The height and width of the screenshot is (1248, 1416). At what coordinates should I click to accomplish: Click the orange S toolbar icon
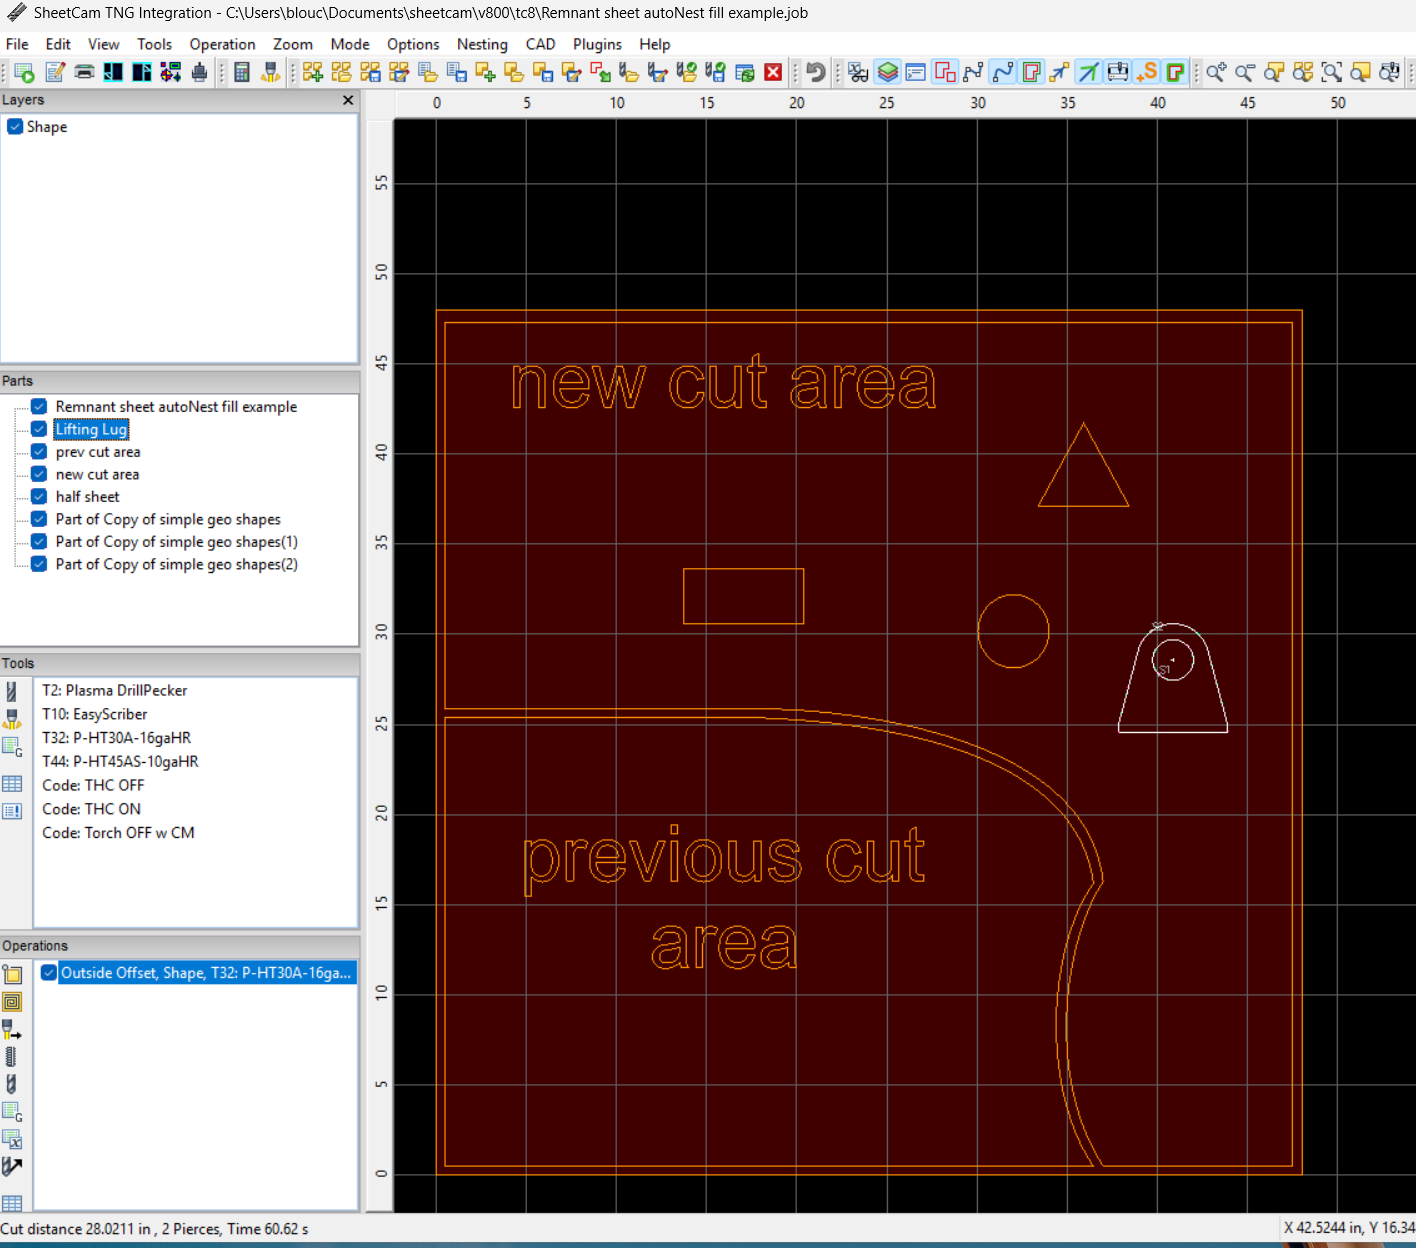click(1147, 72)
